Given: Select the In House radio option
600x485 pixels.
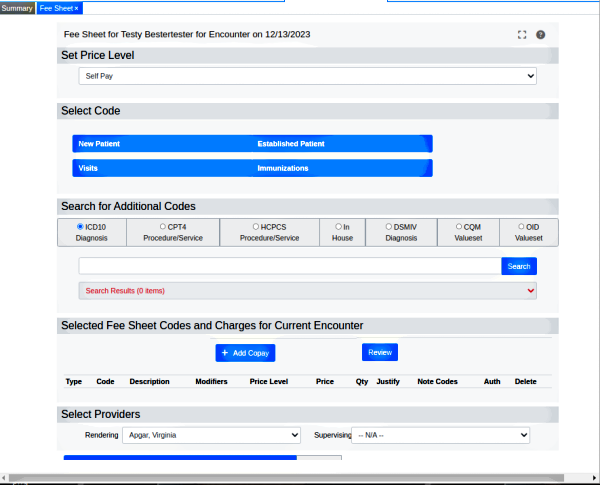Looking at the screenshot, I should click(335, 227).
